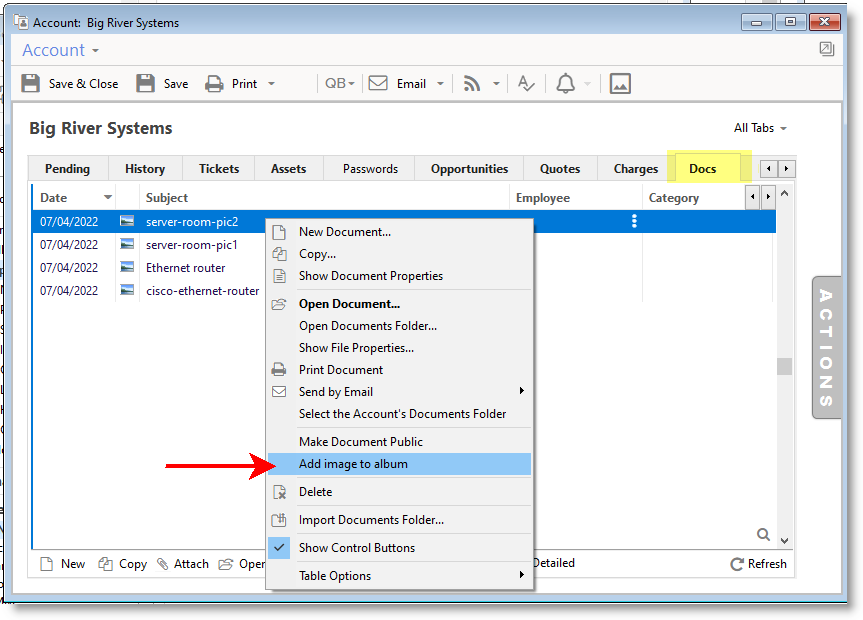Choose Make Document Public from menu

point(360,442)
